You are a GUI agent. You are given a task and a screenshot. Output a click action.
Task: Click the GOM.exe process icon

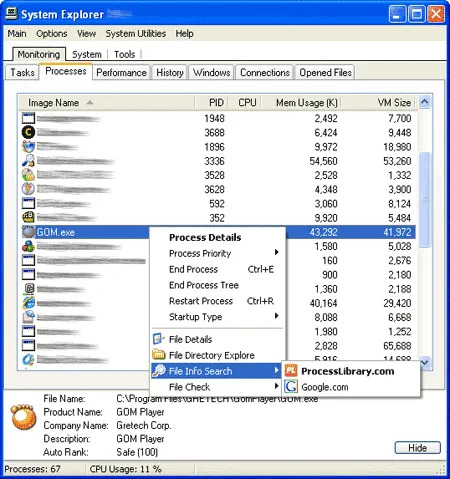point(28,232)
